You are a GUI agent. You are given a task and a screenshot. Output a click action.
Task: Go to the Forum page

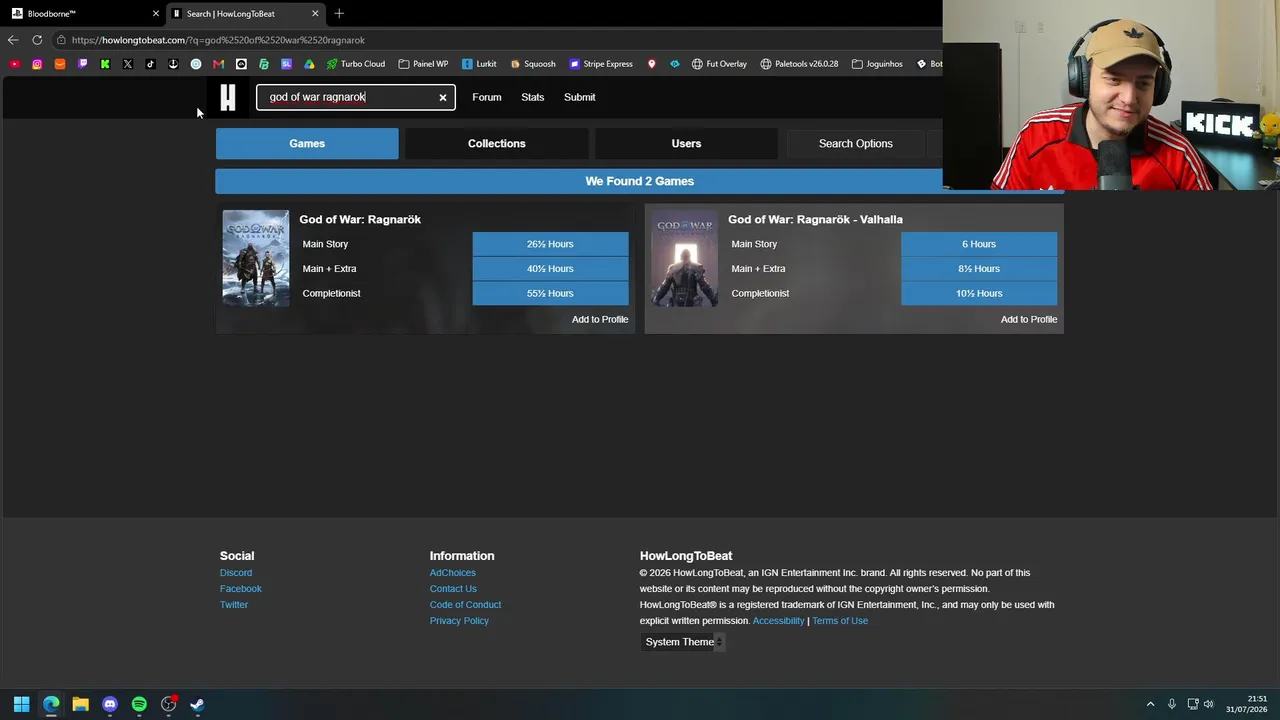(487, 97)
